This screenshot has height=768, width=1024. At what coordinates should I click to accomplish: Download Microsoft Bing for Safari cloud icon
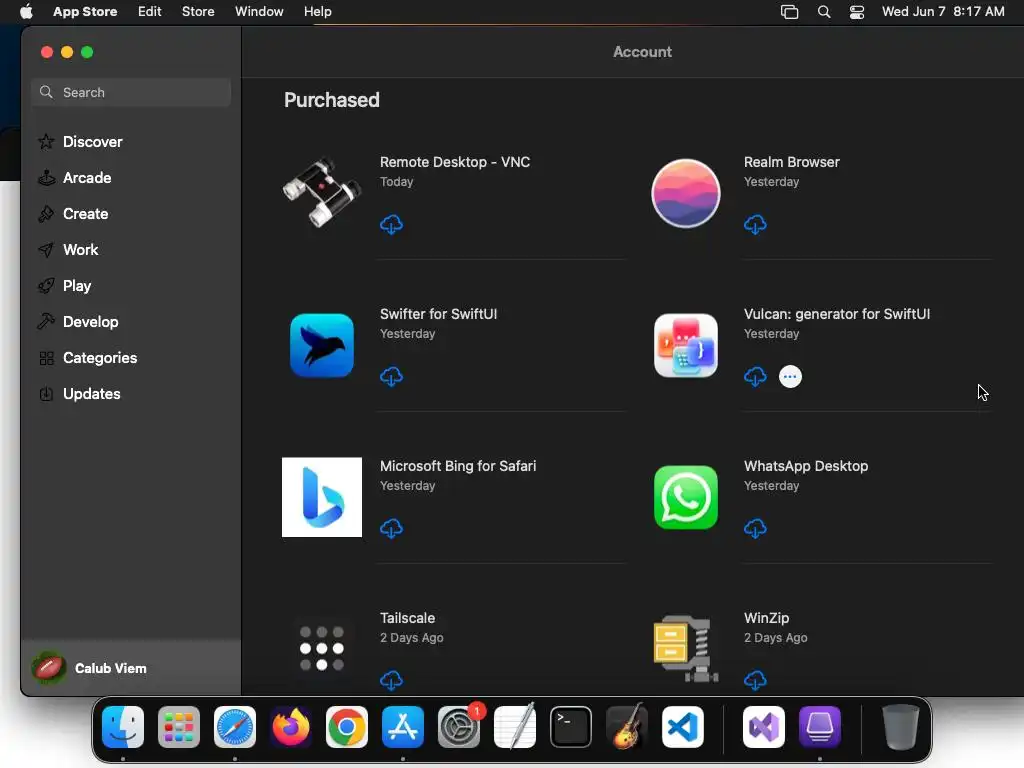[391, 528]
